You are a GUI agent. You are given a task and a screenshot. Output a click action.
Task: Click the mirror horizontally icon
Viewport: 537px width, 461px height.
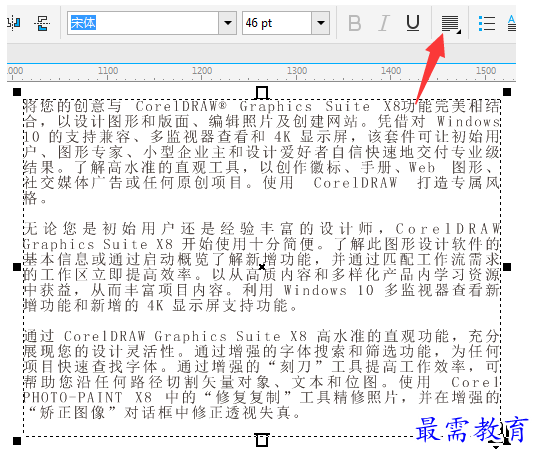click(x=14, y=23)
